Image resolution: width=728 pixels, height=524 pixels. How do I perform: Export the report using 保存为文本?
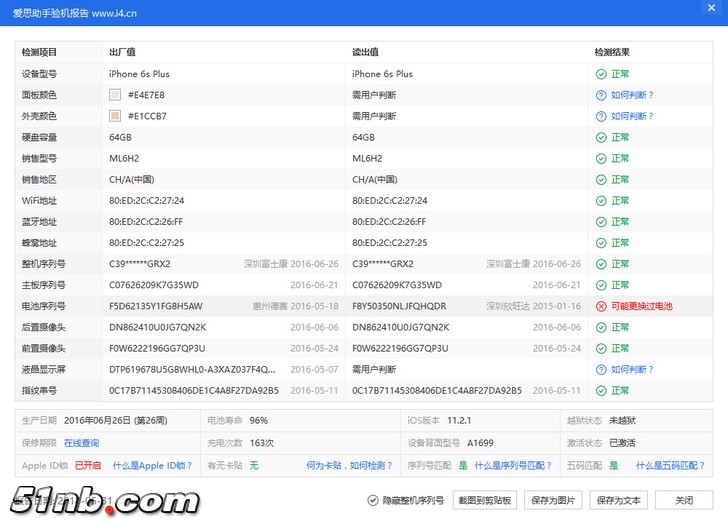coord(617,500)
